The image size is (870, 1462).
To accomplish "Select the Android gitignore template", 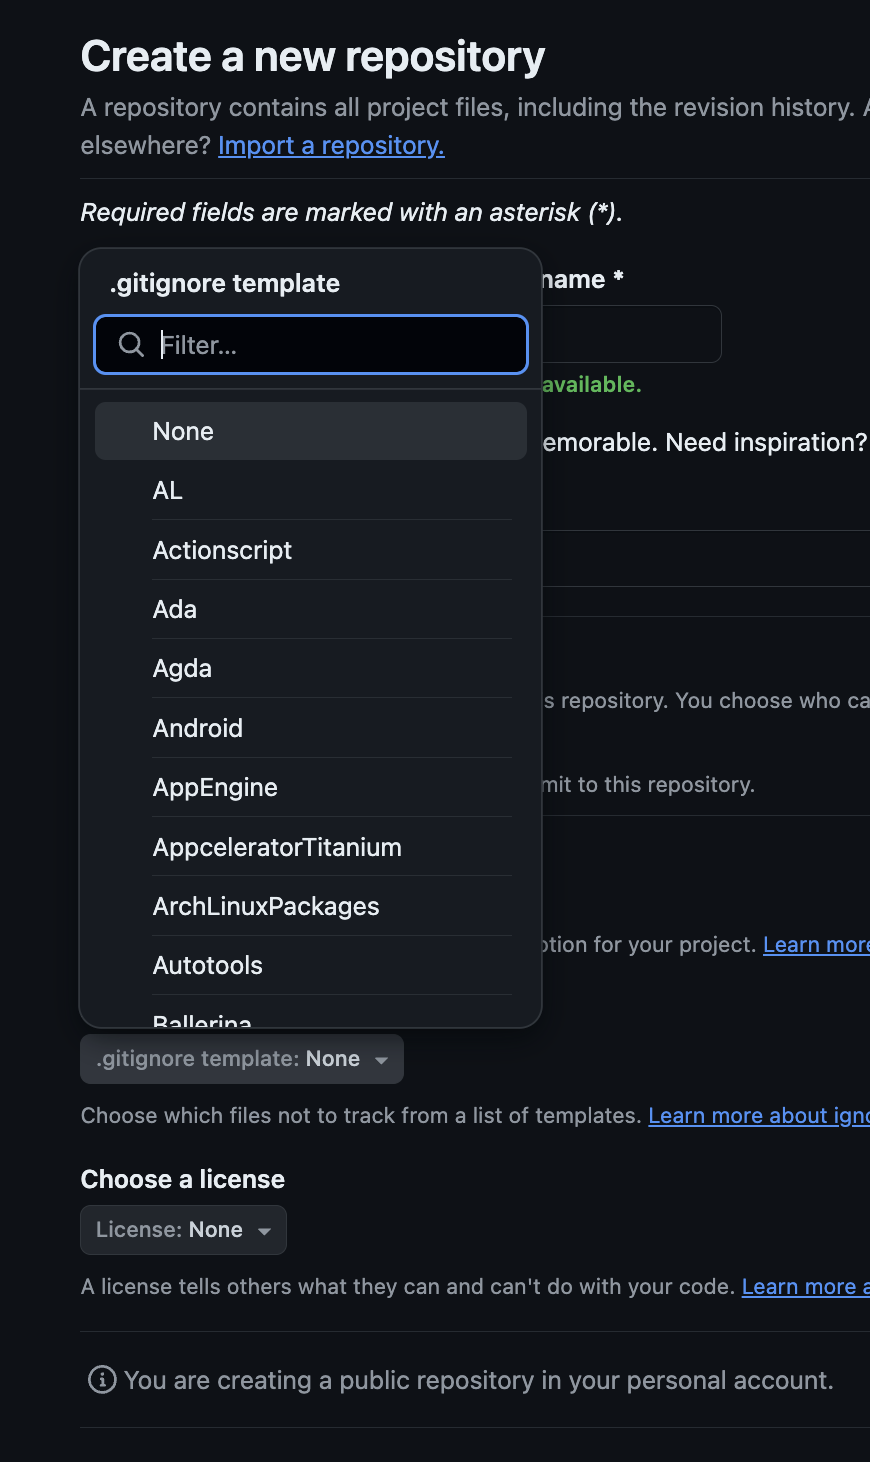I will (x=311, y=728).
